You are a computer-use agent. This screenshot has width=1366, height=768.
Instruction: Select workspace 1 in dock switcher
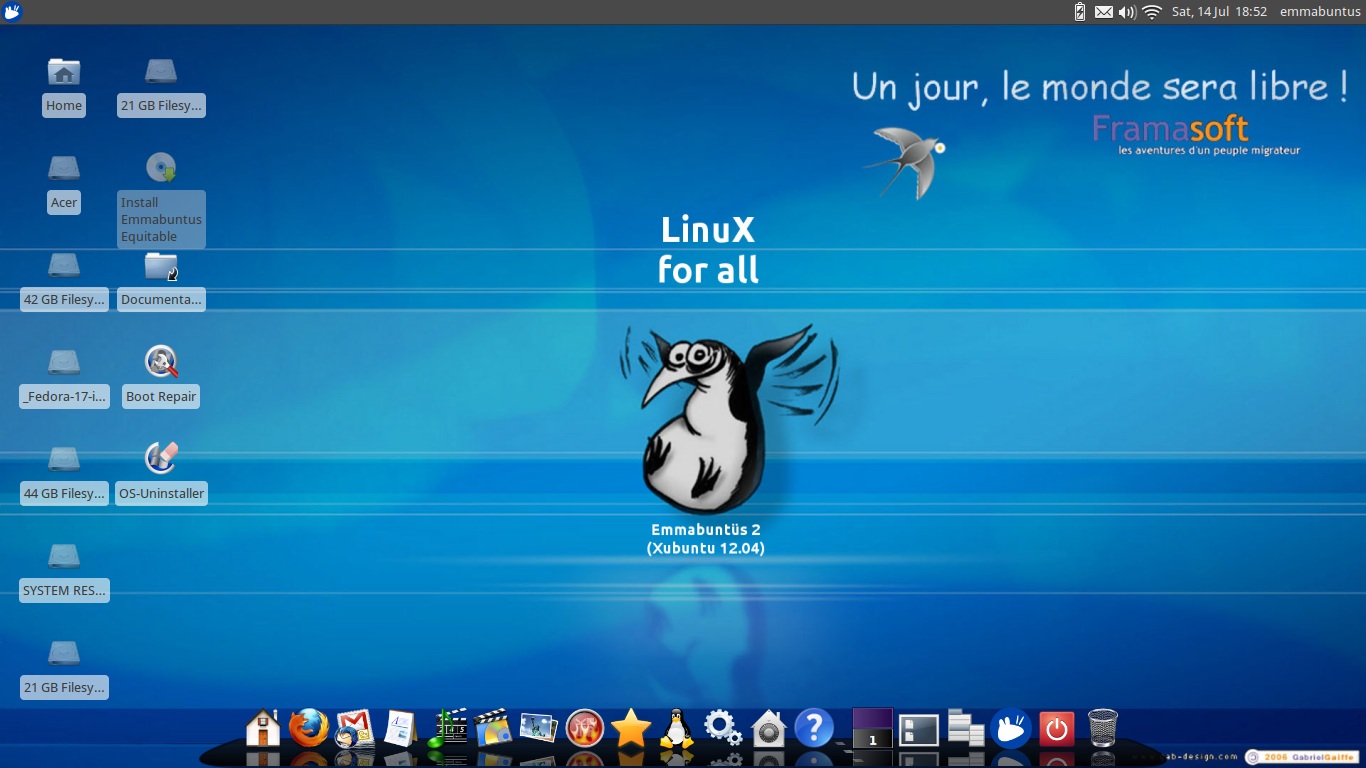pos(872,728)
